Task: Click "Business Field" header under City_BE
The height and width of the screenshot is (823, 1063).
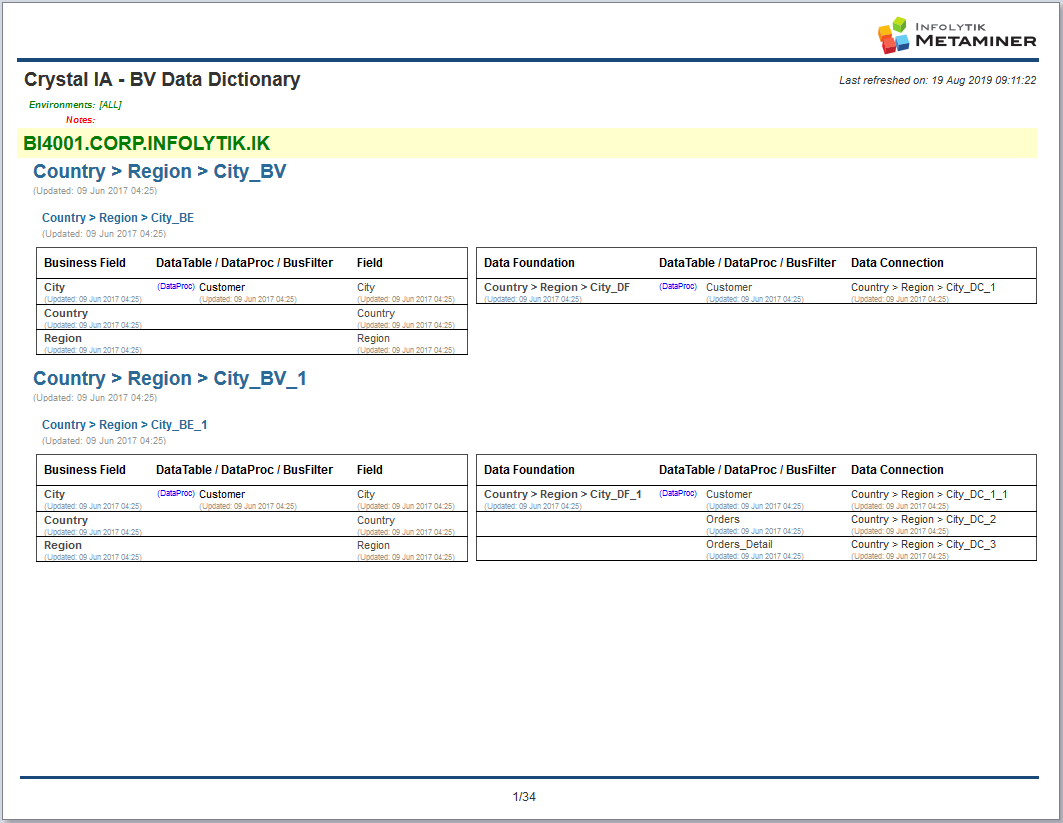Action: coord(85,263)
